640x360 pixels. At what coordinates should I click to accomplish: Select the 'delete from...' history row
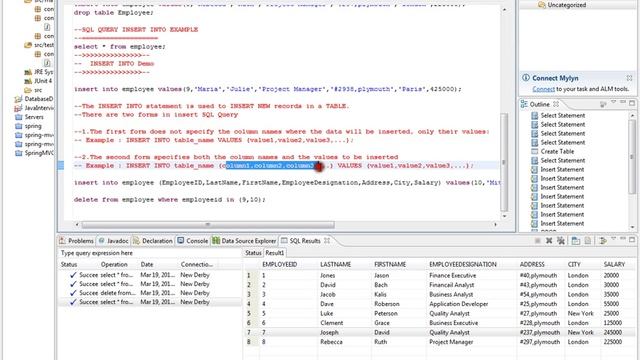coord(150,293)
